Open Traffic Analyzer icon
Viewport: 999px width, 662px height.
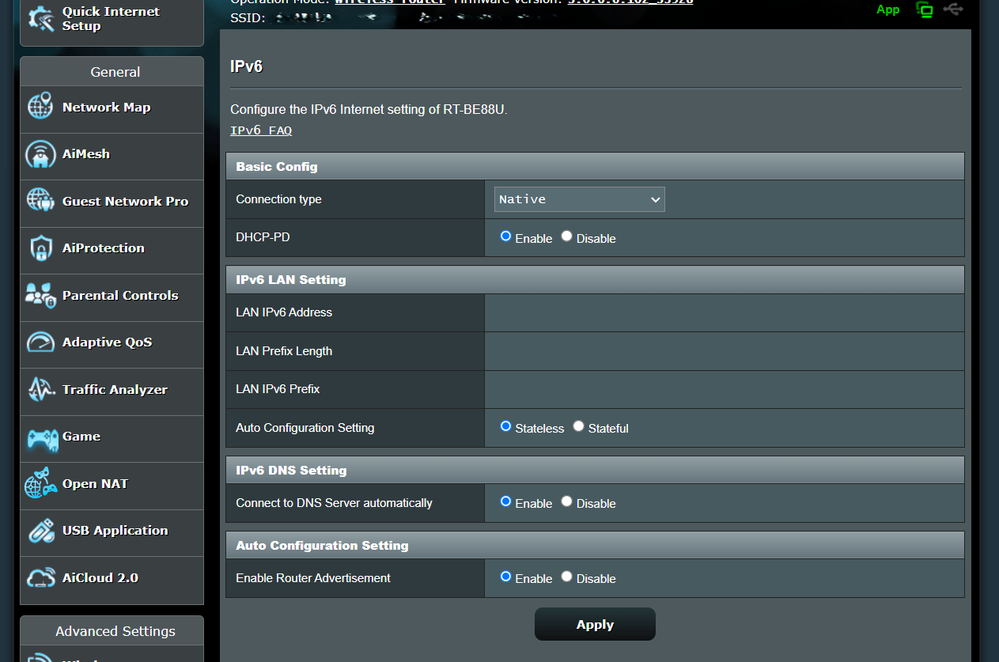click(40, 389)
